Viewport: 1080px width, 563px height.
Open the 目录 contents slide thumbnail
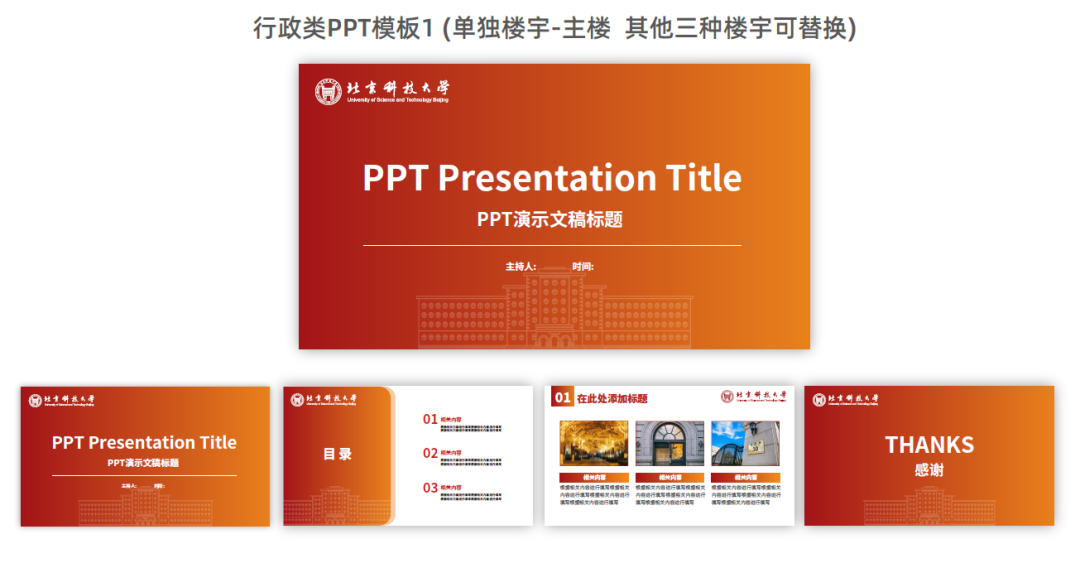point(408,456)
